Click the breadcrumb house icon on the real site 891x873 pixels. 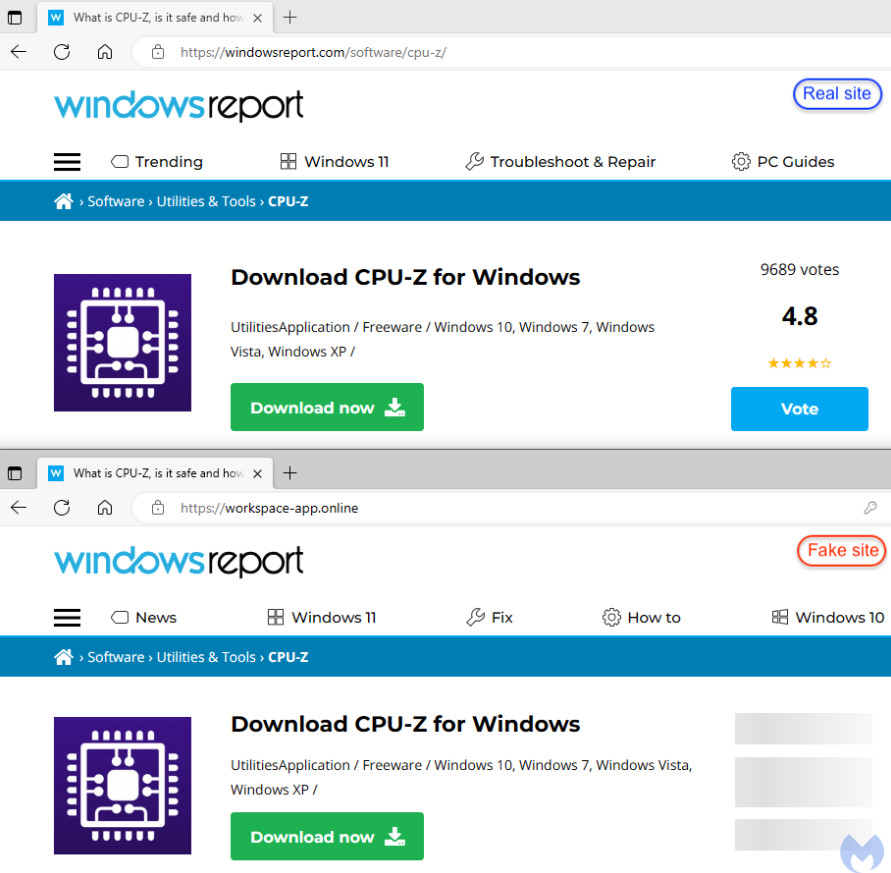pyautogui.click(x=63, y=202)
